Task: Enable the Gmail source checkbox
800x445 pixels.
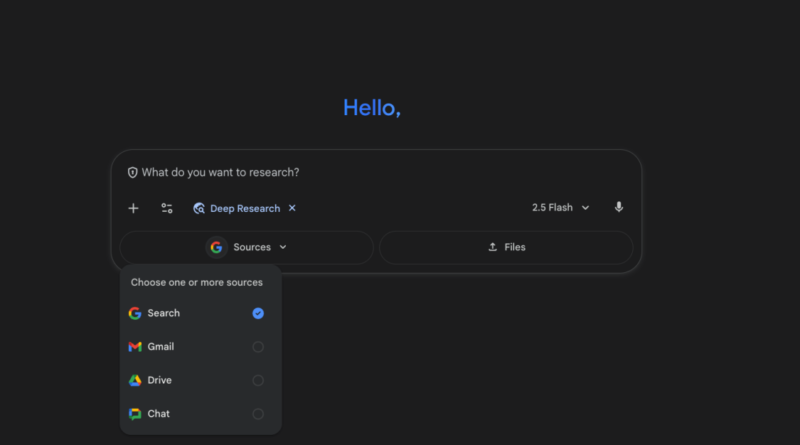Action: pos(258,347)
